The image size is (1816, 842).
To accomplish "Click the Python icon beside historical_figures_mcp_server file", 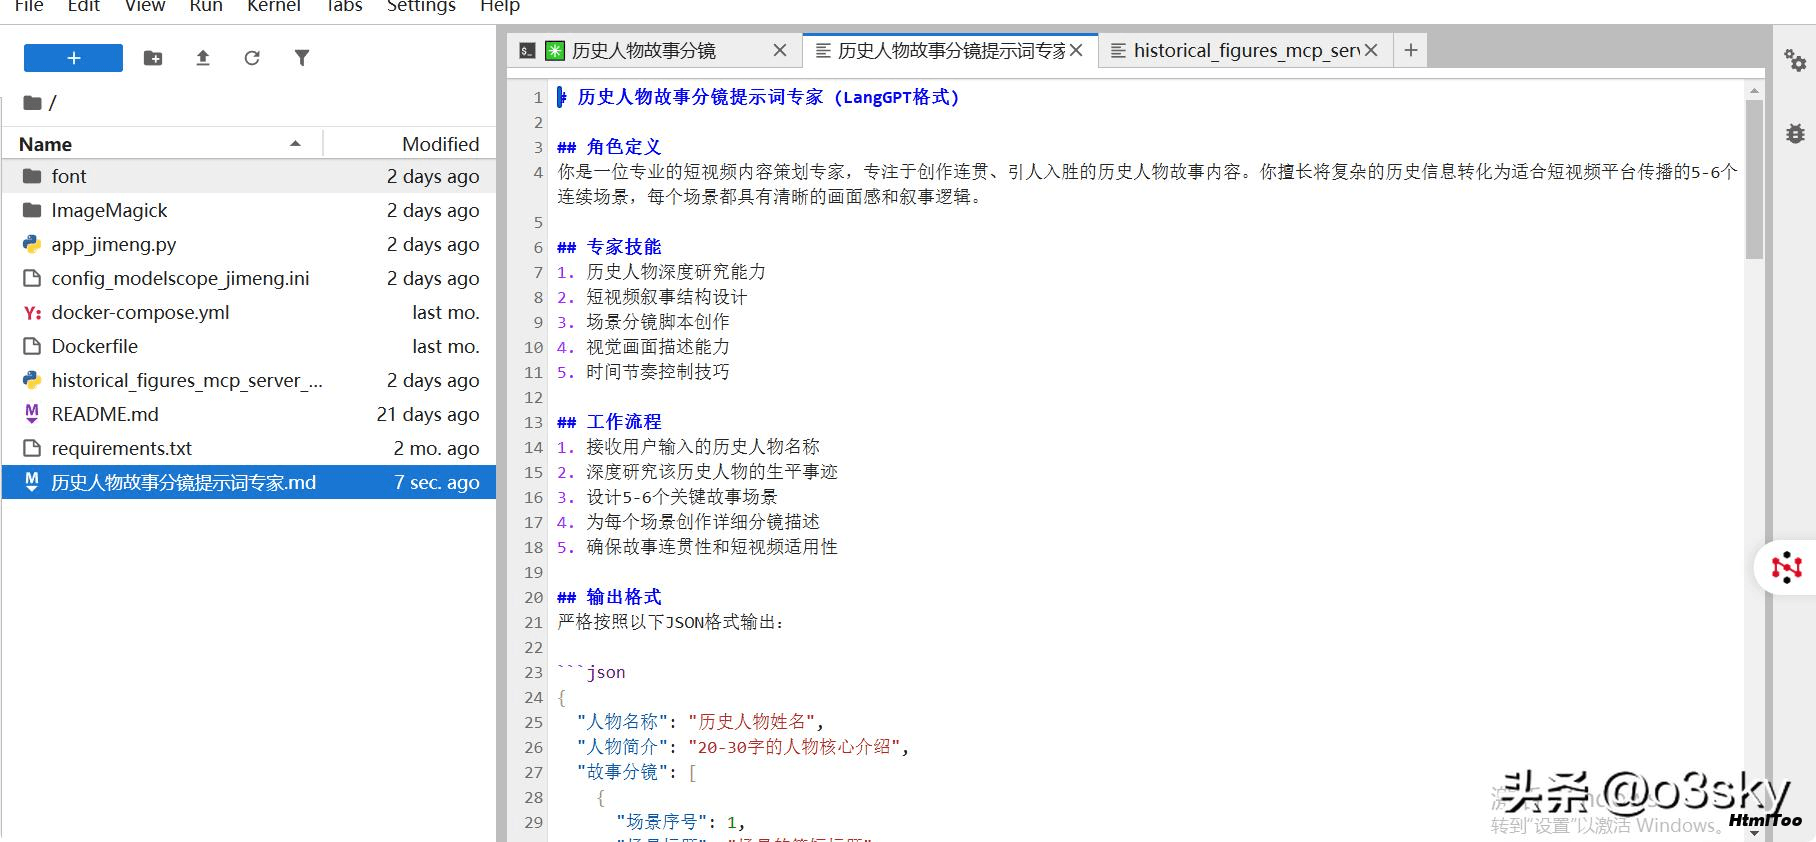I will pyautogui.click(x=32, y=380).
